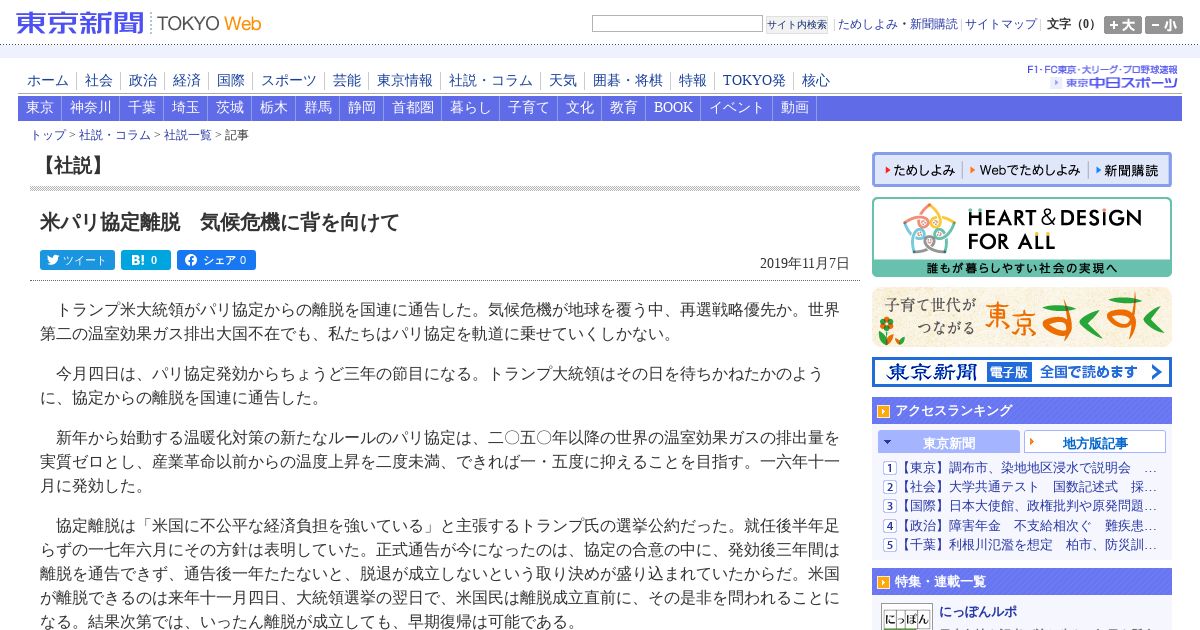Open the 社会 menu item
Image resolution: width=1200 pixels, height=630 pixels.
coord(99,80)
